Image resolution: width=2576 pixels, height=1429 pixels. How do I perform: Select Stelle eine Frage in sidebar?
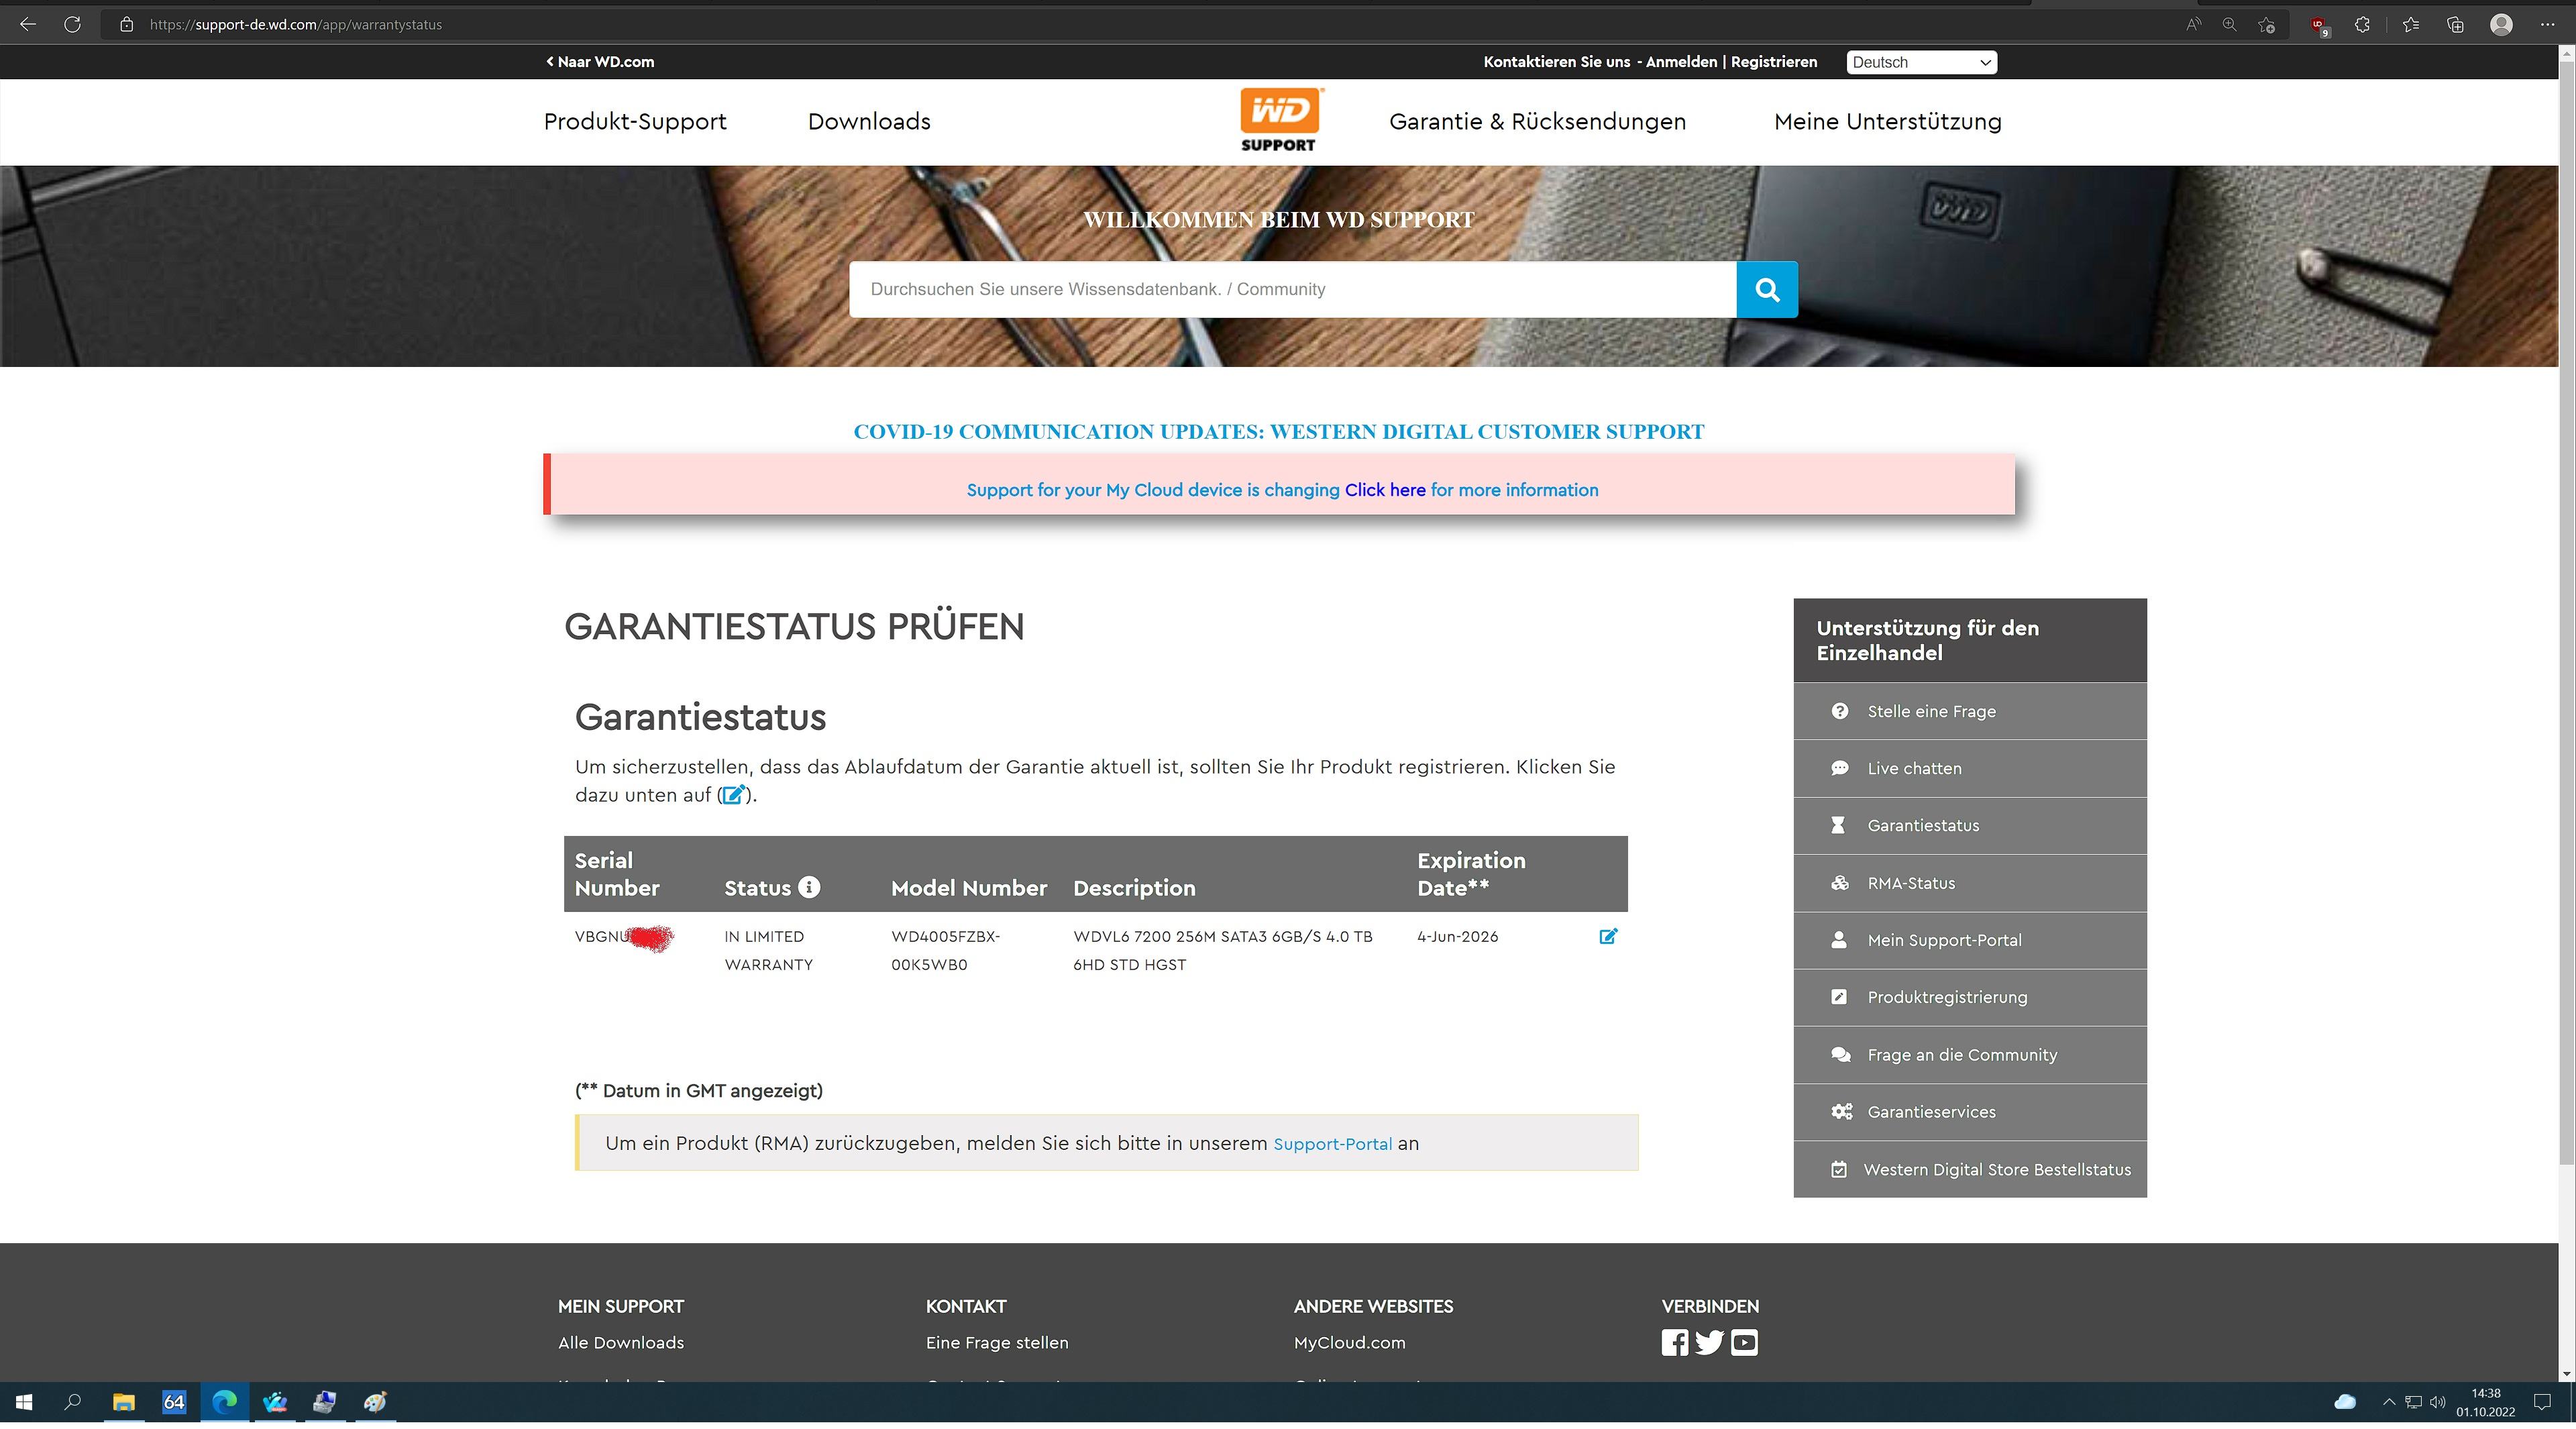1970,711
